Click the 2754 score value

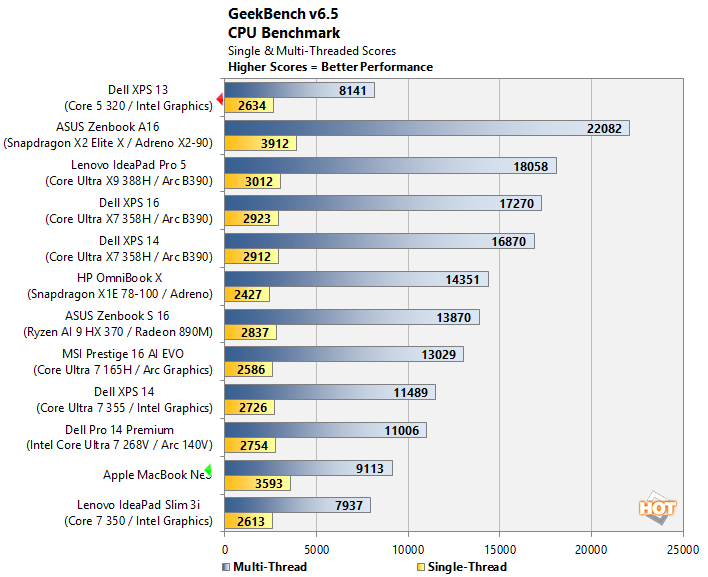click(254, 446)
